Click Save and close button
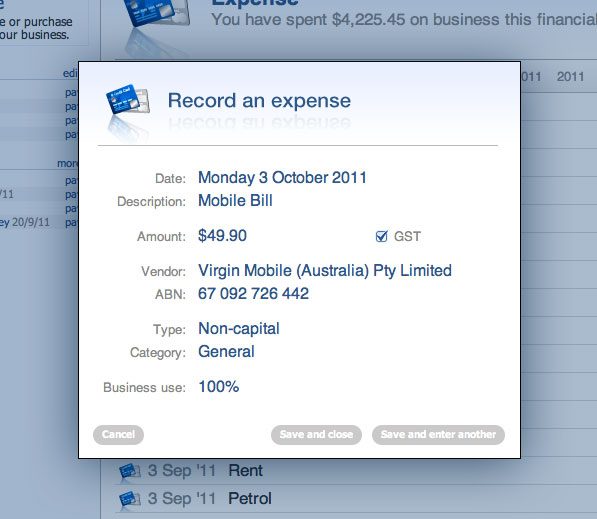The width and height of the screenshot is (597, 519). [x=316, y=434]
